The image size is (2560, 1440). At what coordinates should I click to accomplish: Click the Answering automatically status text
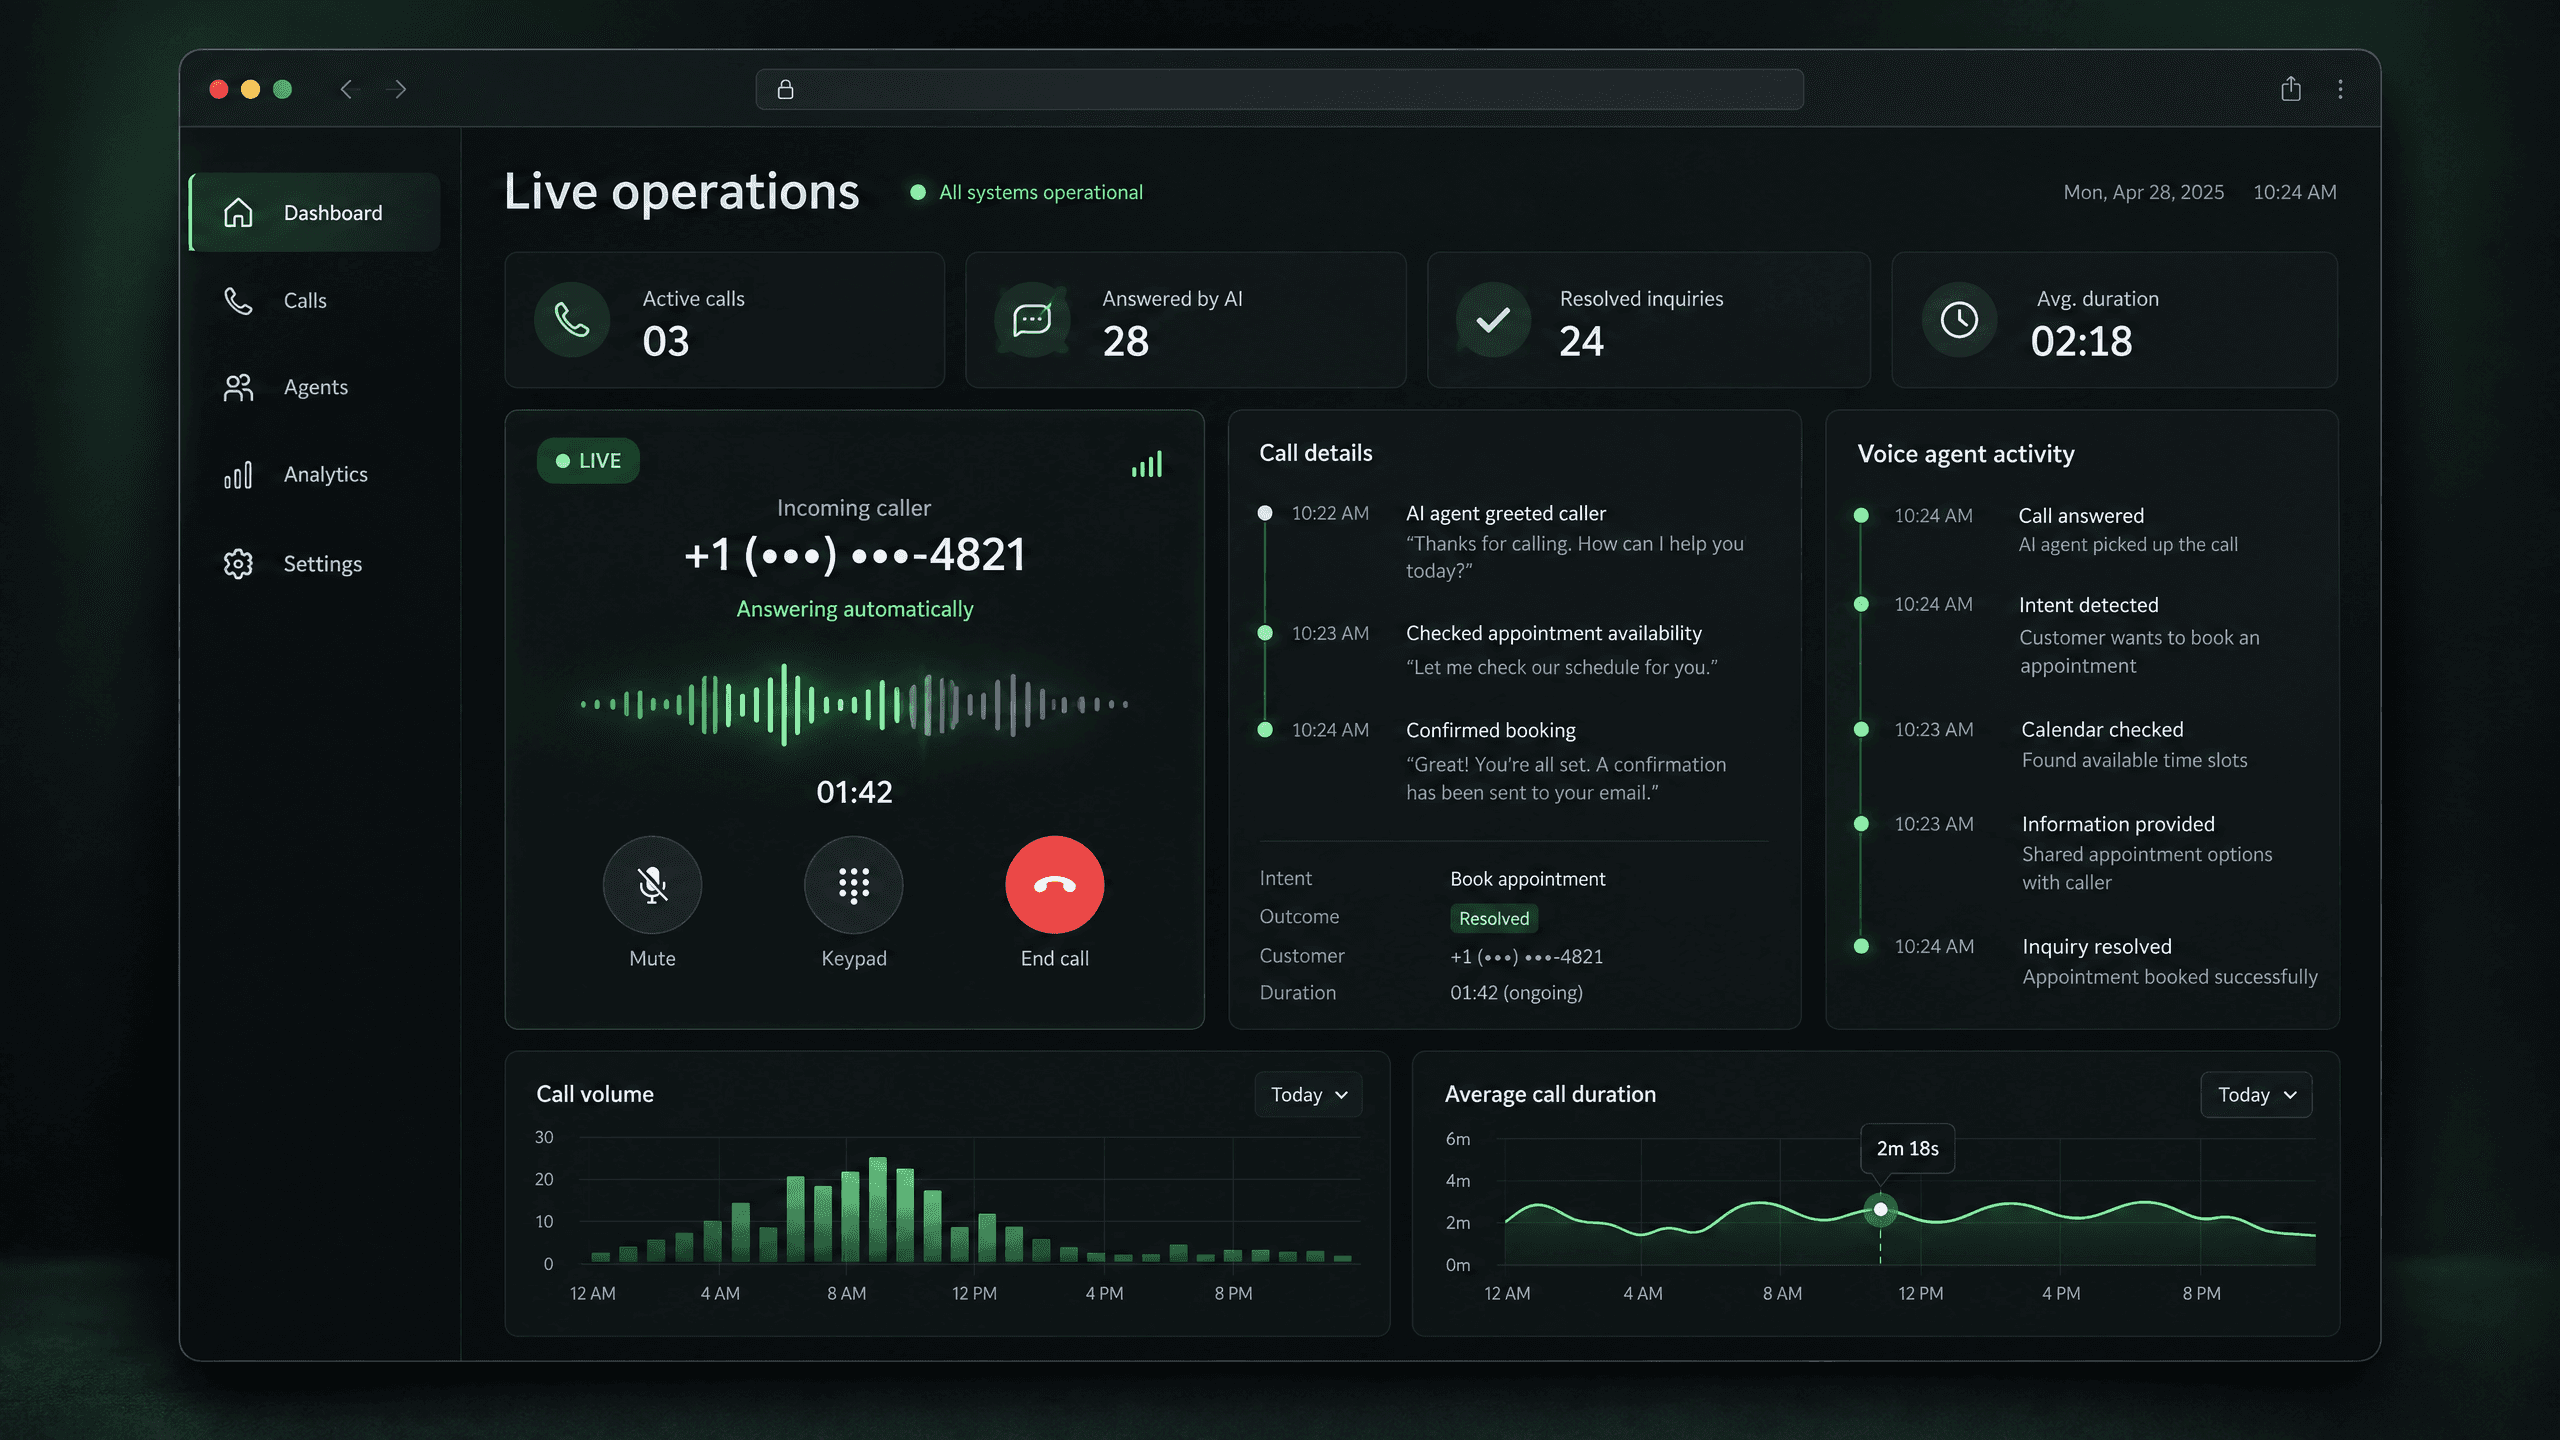tap(855, 609)
